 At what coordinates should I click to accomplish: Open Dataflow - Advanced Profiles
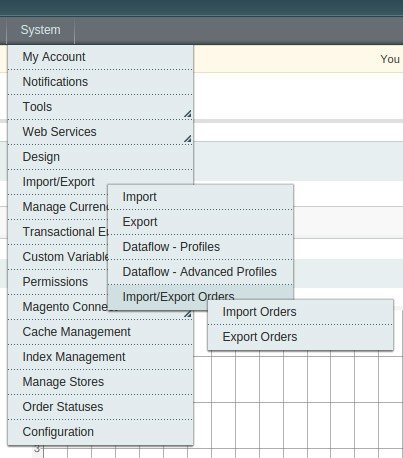pyautogui.click(x=200, y=272)
